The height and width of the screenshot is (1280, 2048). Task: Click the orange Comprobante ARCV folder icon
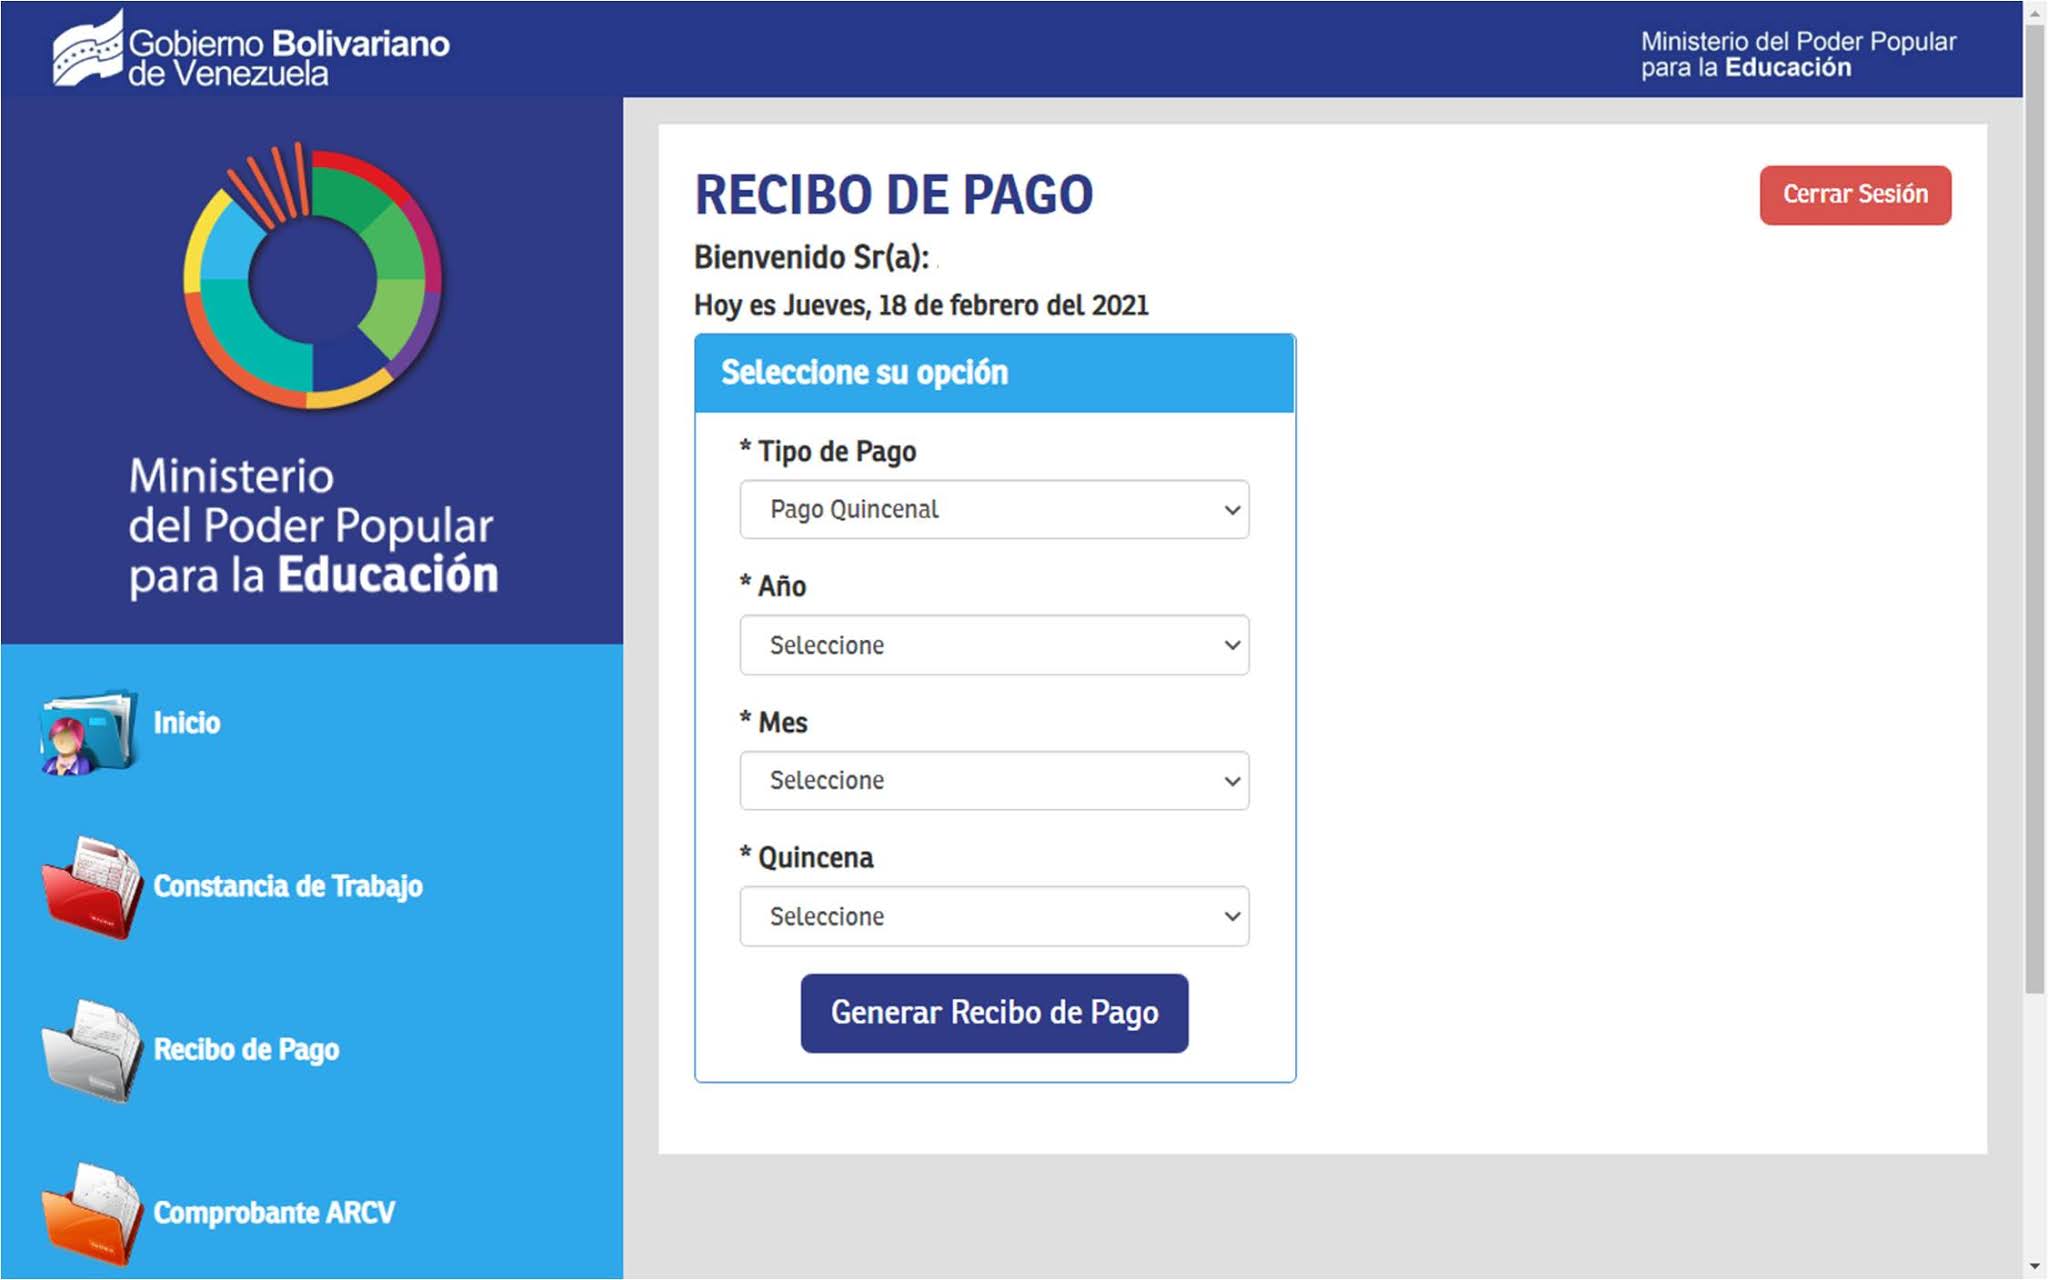coord(92,1213)
